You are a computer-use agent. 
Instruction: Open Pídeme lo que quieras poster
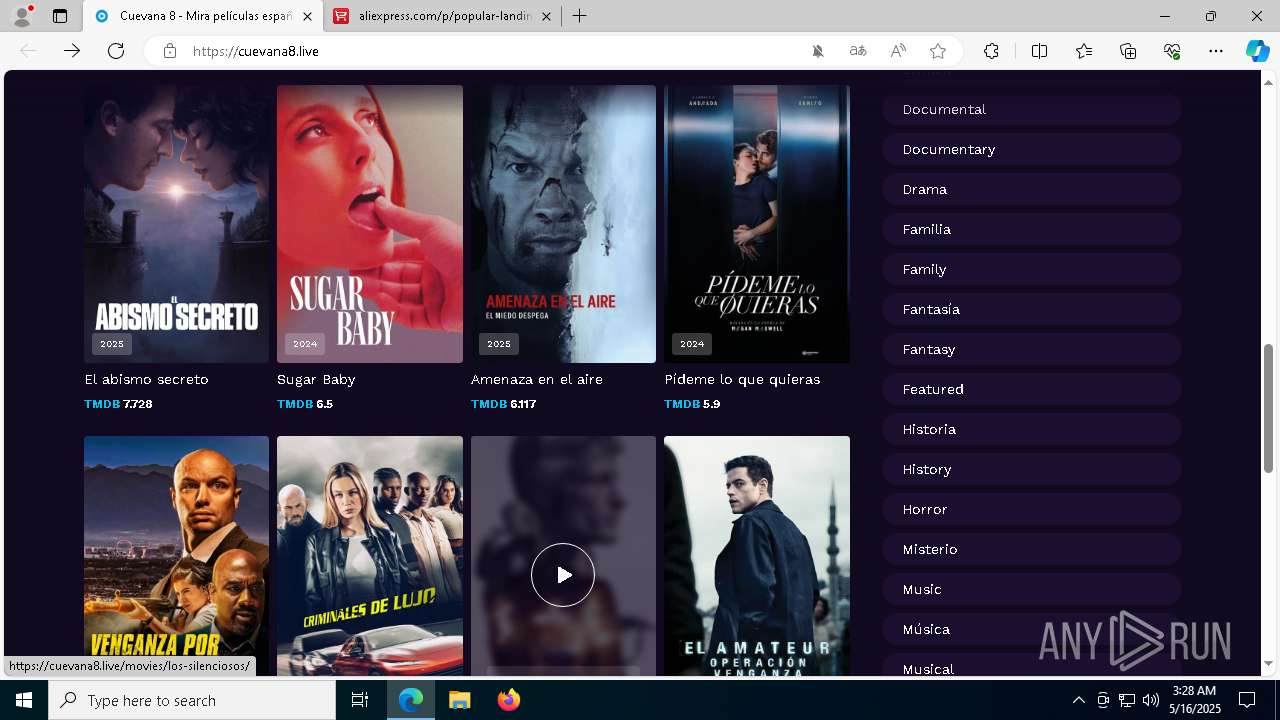click(x=757, y=224)
